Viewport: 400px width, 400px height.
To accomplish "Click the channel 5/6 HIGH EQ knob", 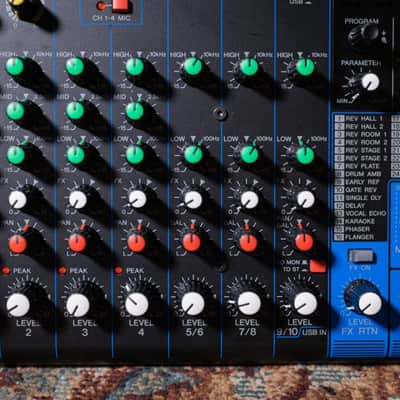I will pyautogui.click(x=193, y=66).
